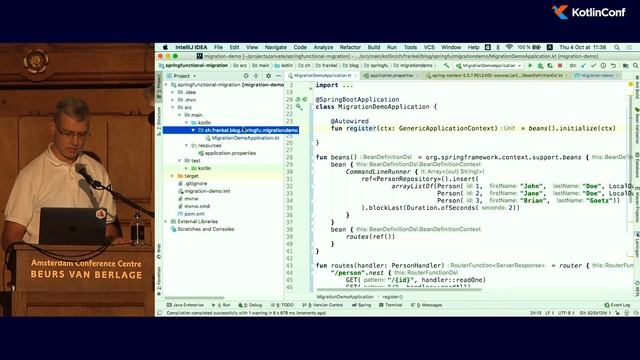
Task: Toggle the Structure side tool window
Action: pyautogui.click(x=159, y=121)
